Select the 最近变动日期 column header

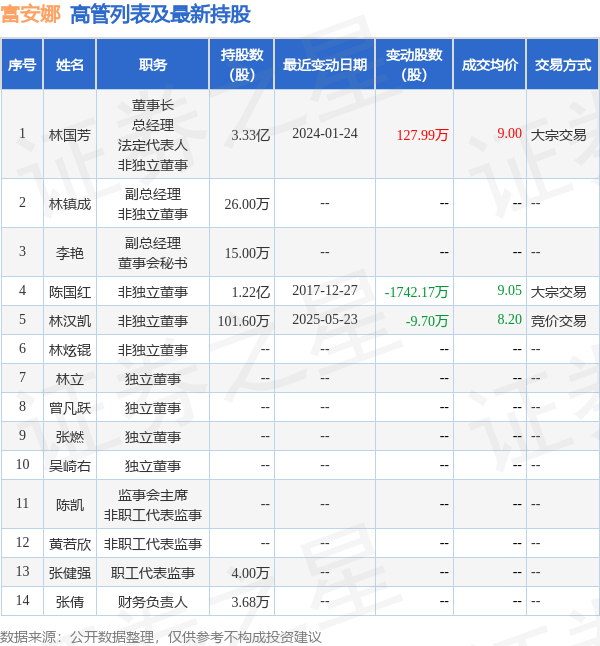[325, 65]
